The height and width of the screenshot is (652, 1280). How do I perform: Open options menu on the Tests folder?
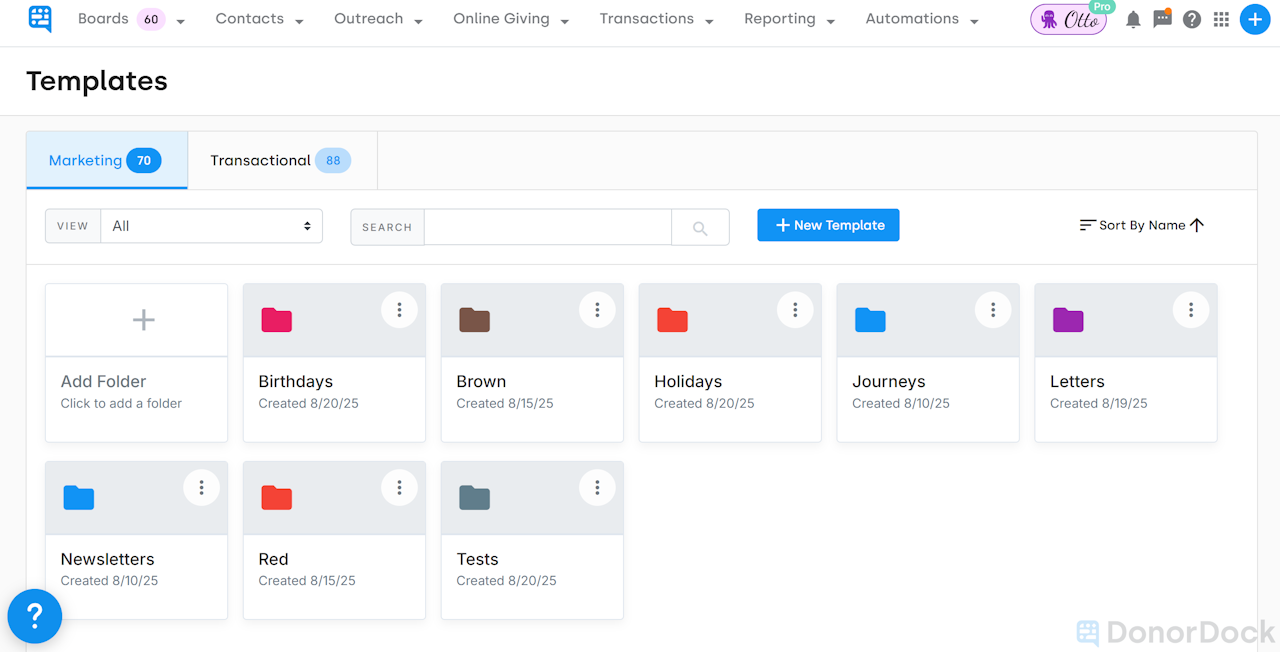click(597, 487)
